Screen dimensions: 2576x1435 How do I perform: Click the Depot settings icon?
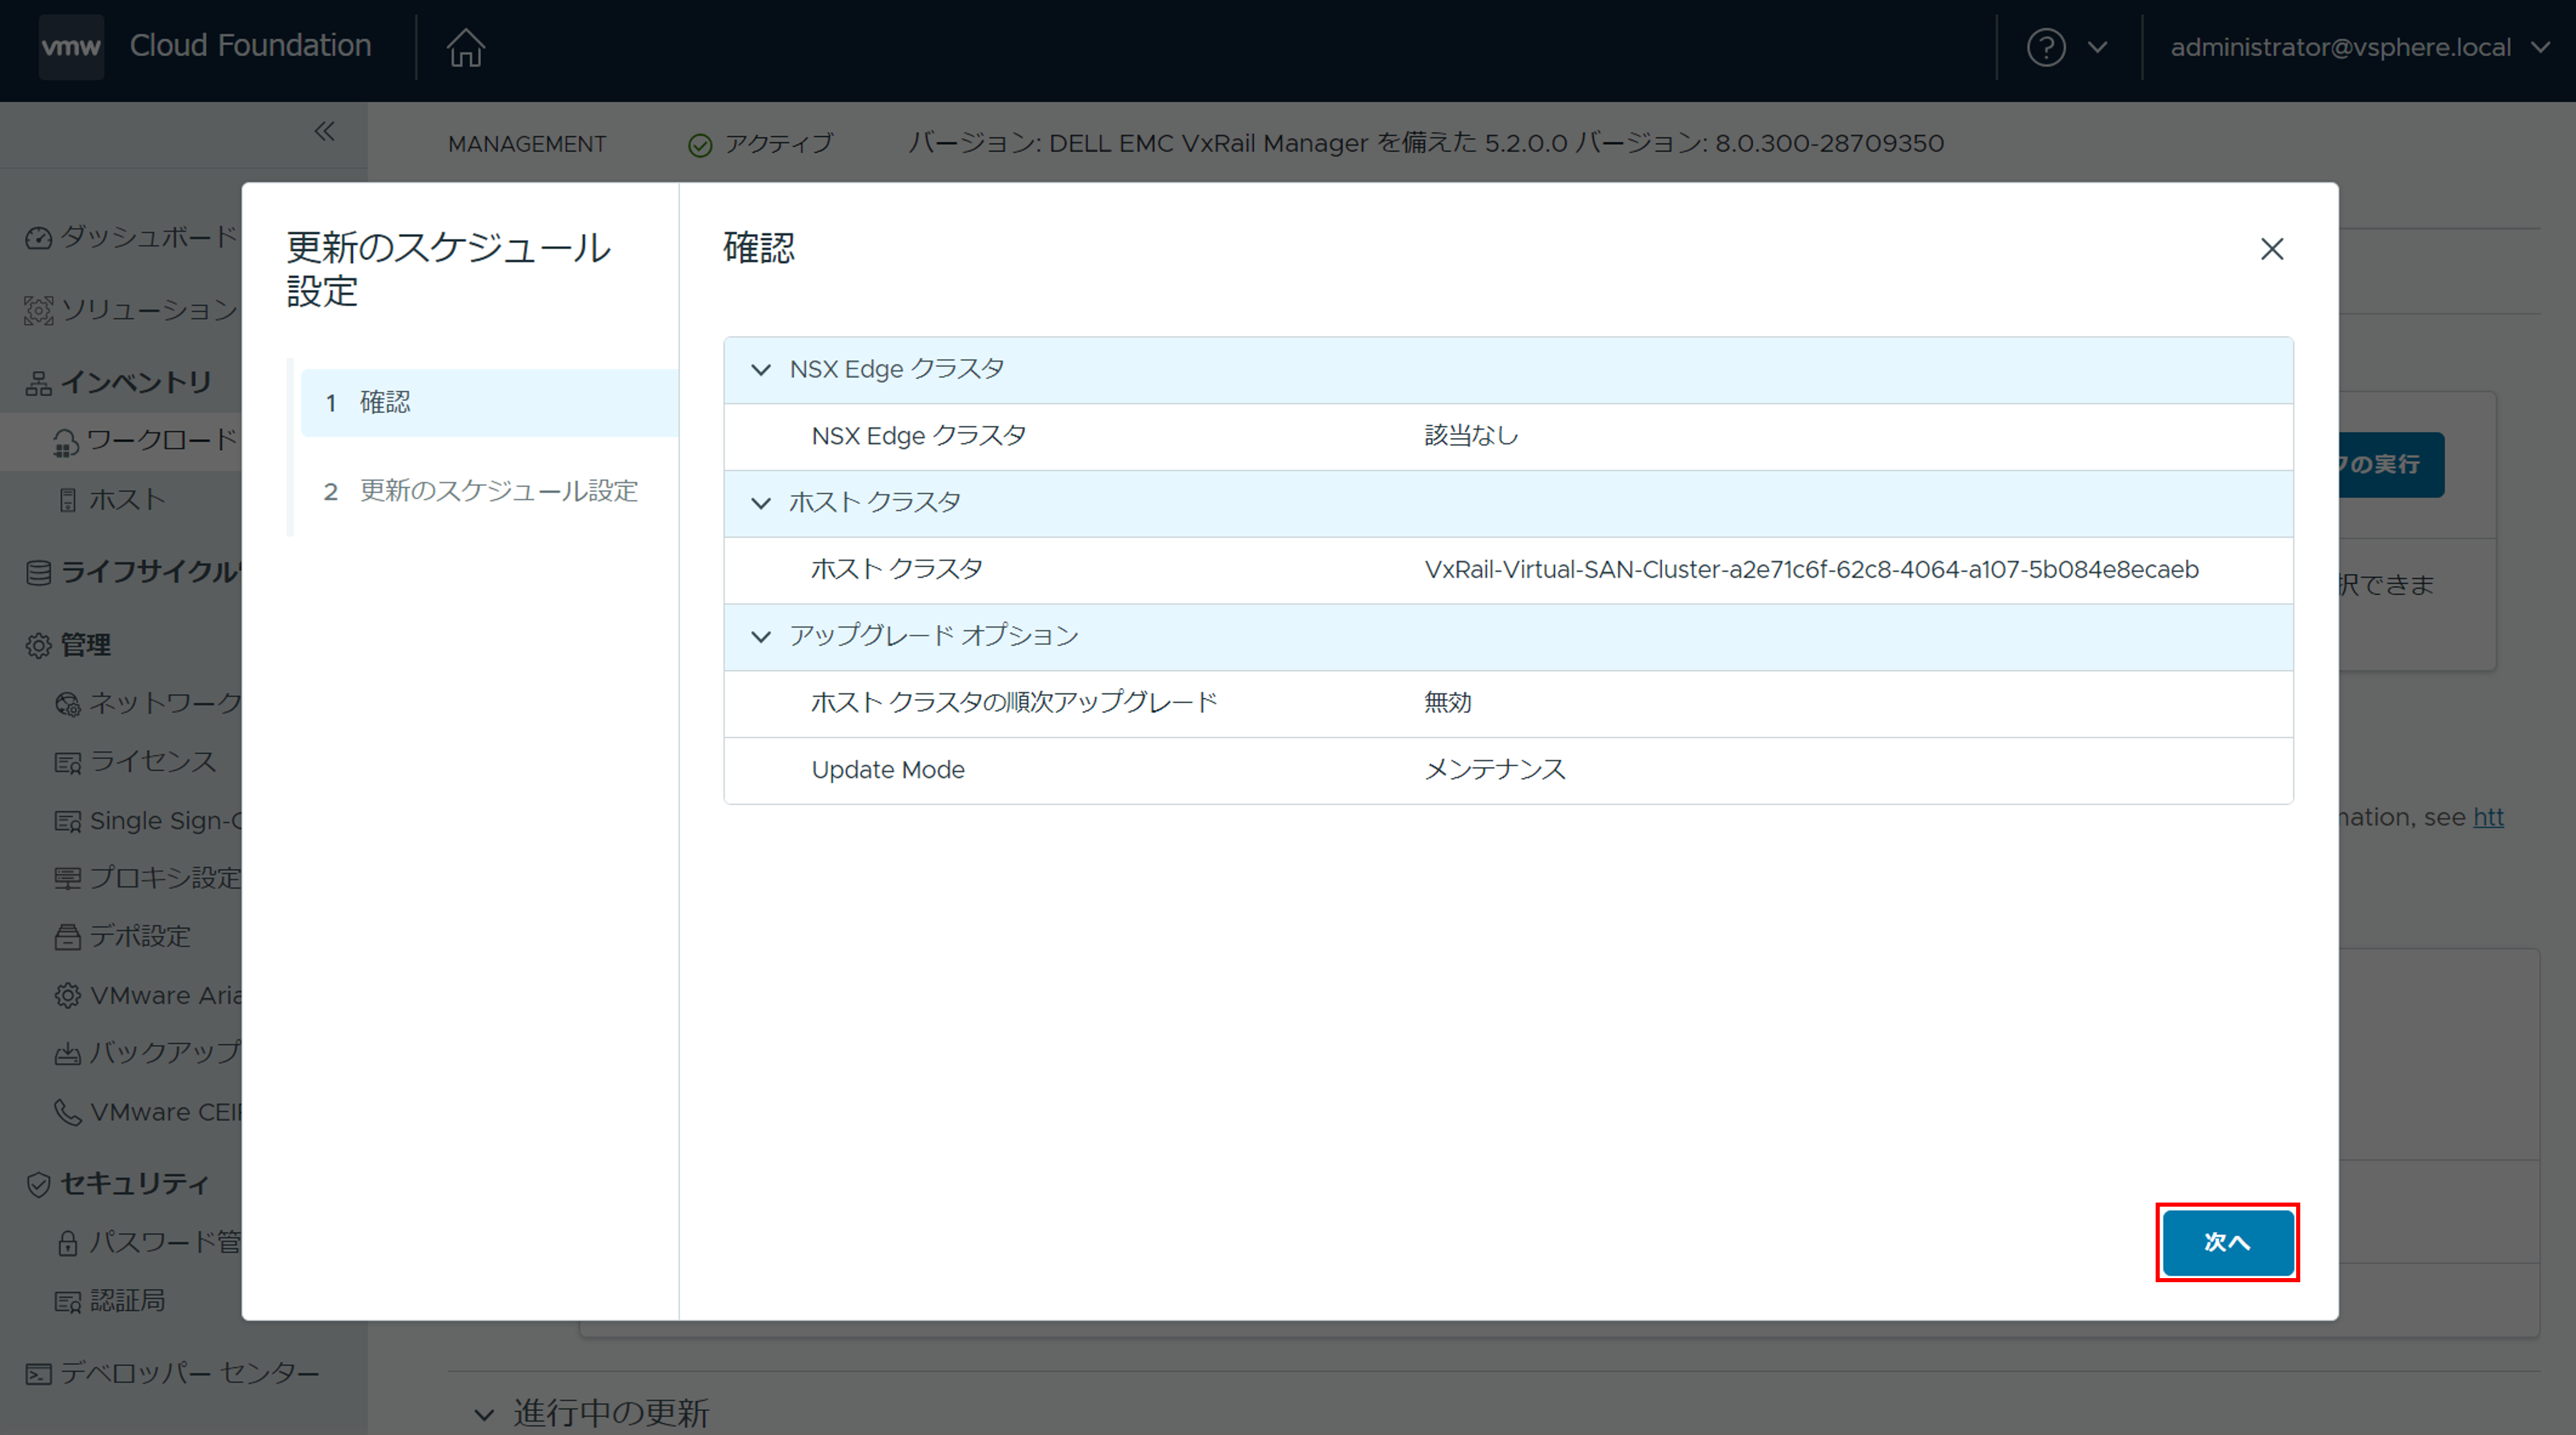click(x=67, y=937)
